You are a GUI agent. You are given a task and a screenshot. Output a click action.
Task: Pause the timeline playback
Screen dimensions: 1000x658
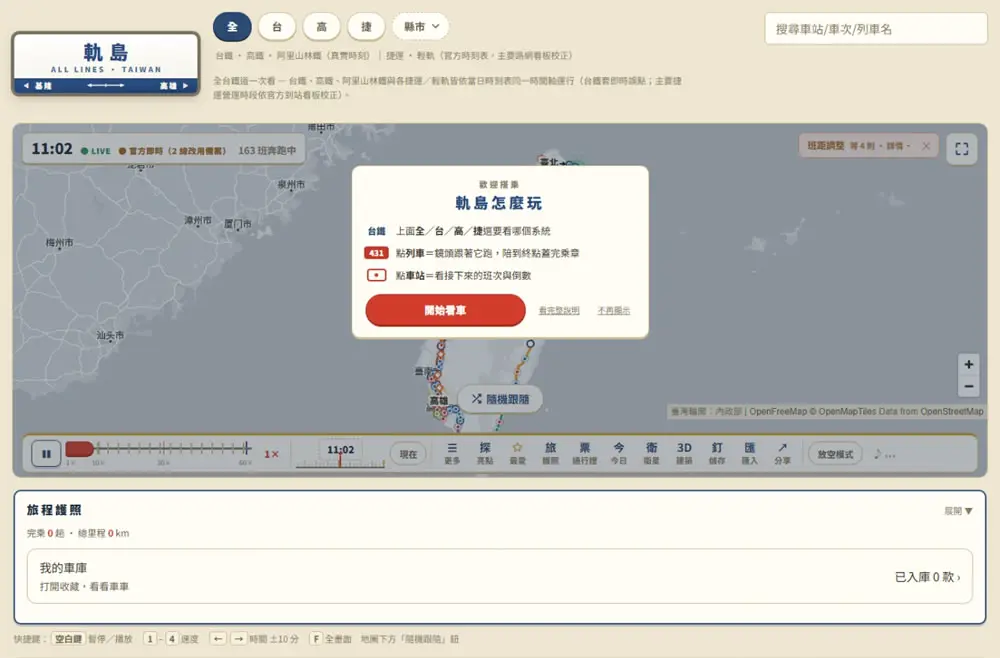tap(46, 454)
